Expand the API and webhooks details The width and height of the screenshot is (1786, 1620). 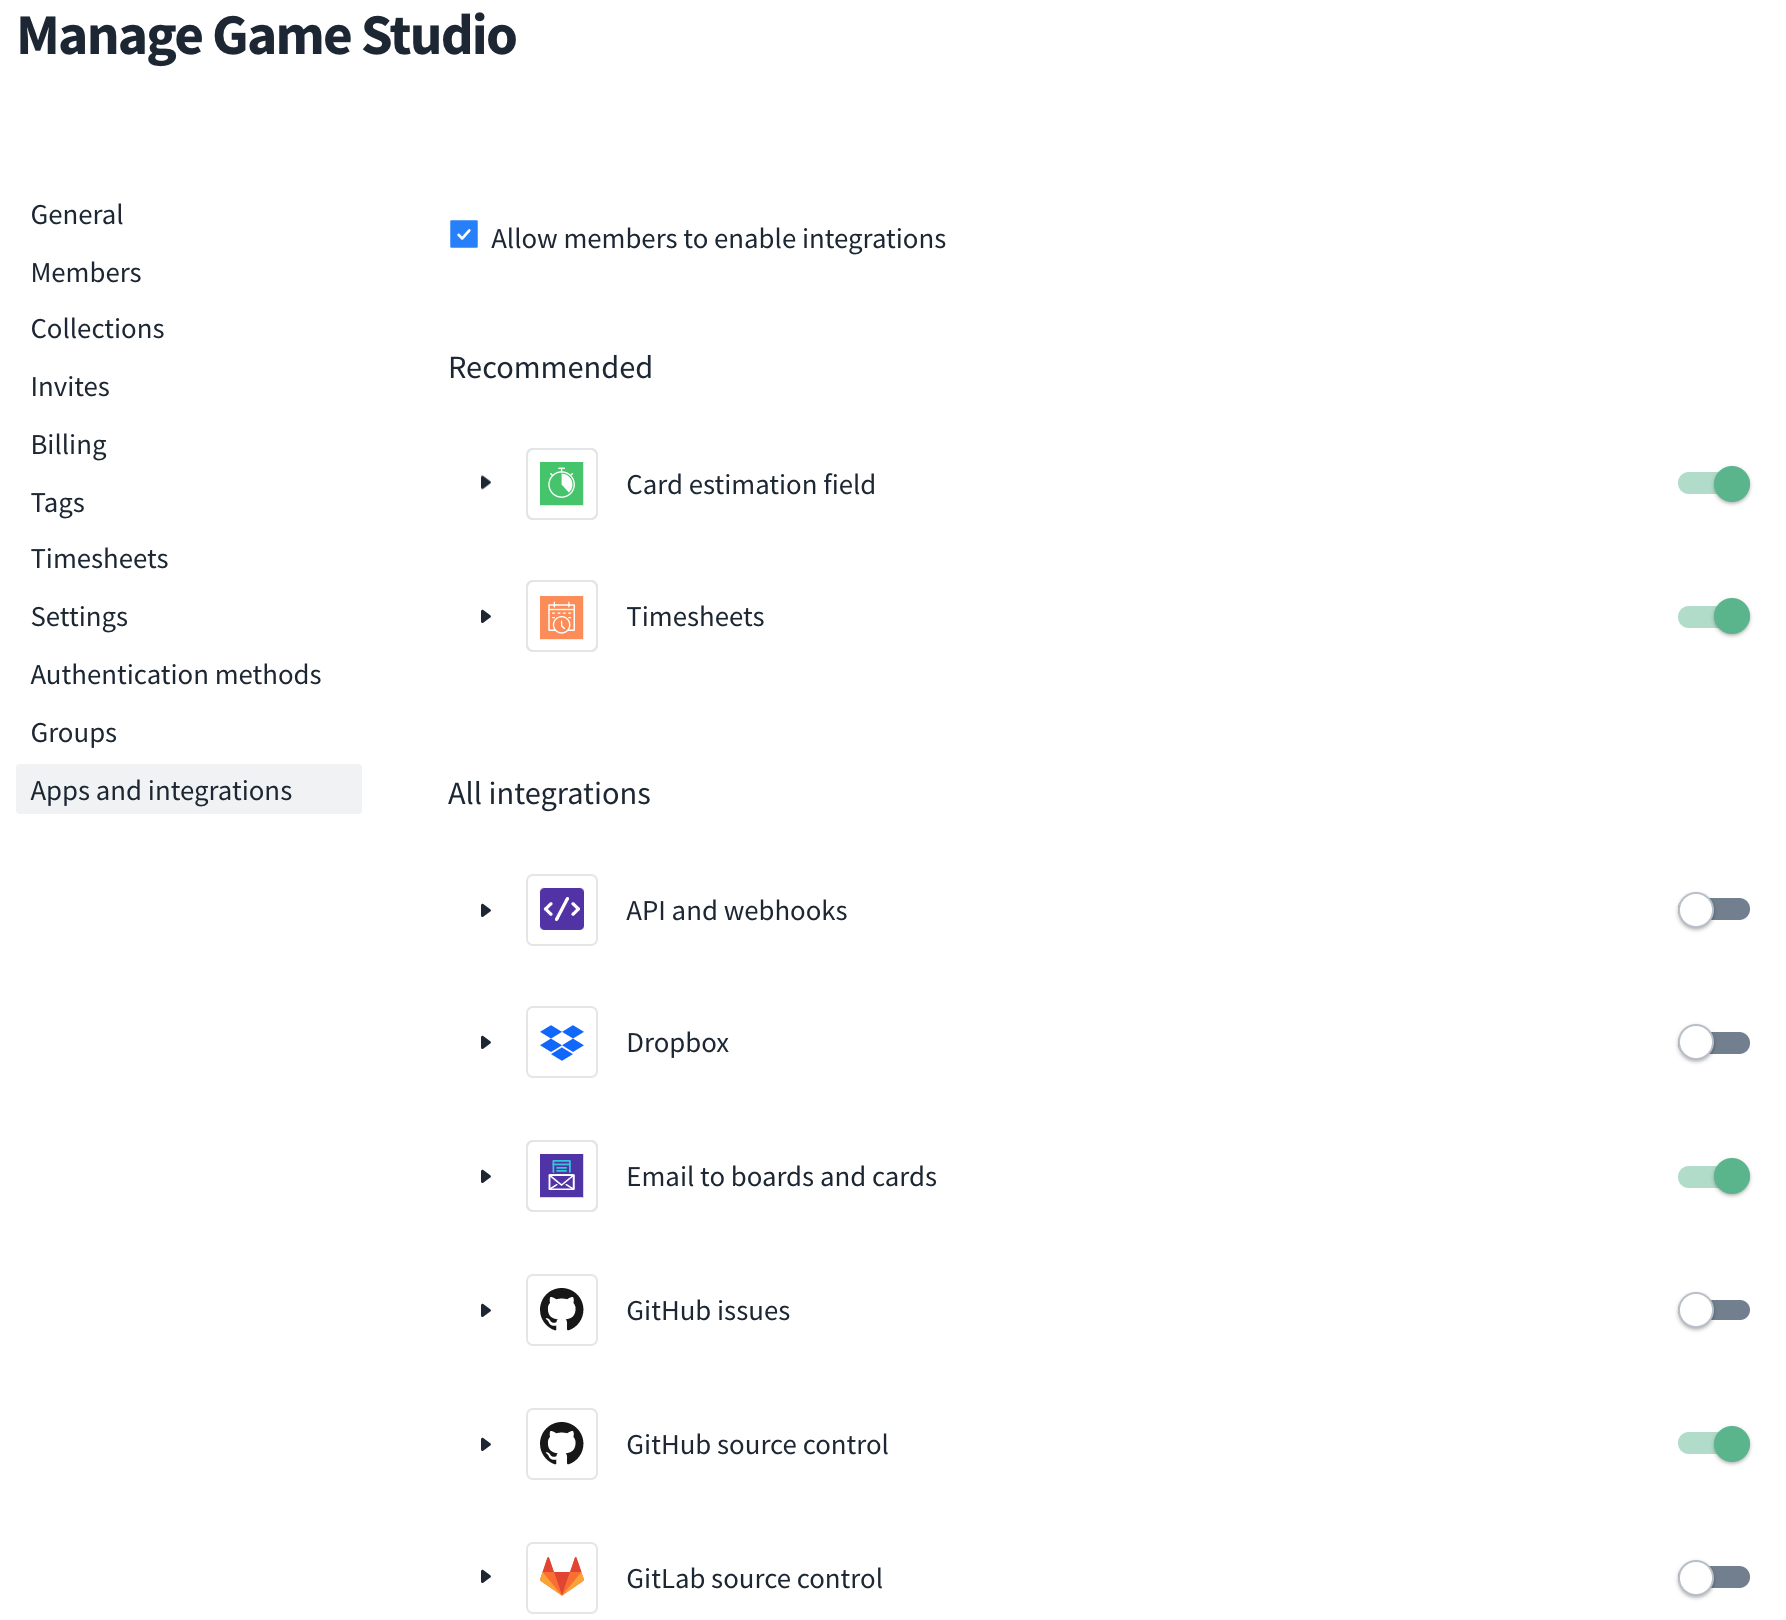(x=487, y=910)
